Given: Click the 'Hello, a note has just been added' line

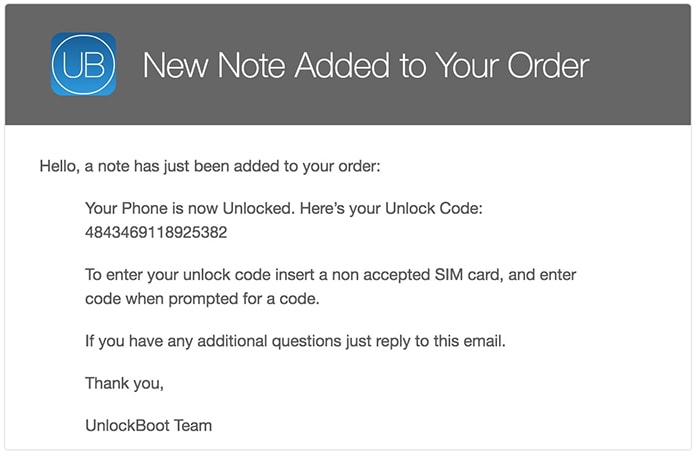Looking at the screenshot, I should [x=209, y=166].
